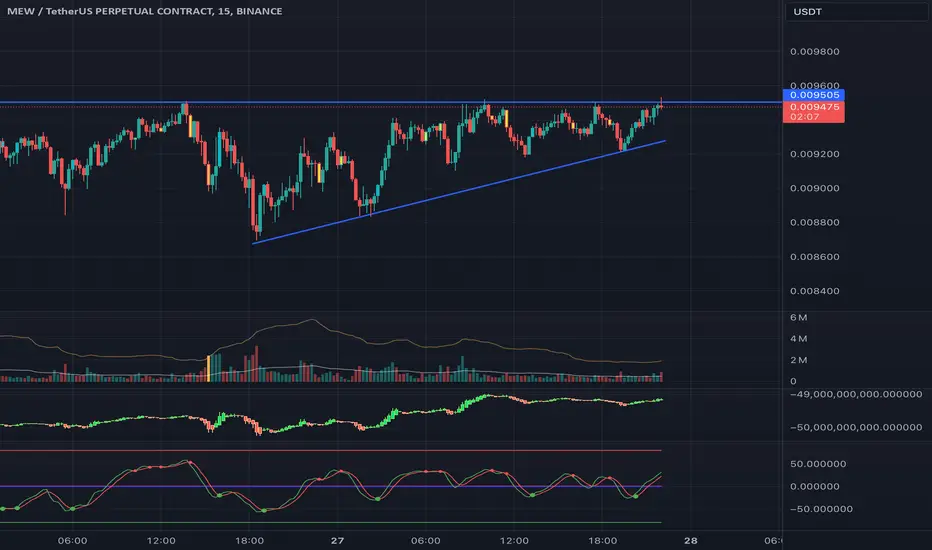Click the -50,000,000,000 indicator axis label
The width and height of the screenshot is (932, 550).
856,428
